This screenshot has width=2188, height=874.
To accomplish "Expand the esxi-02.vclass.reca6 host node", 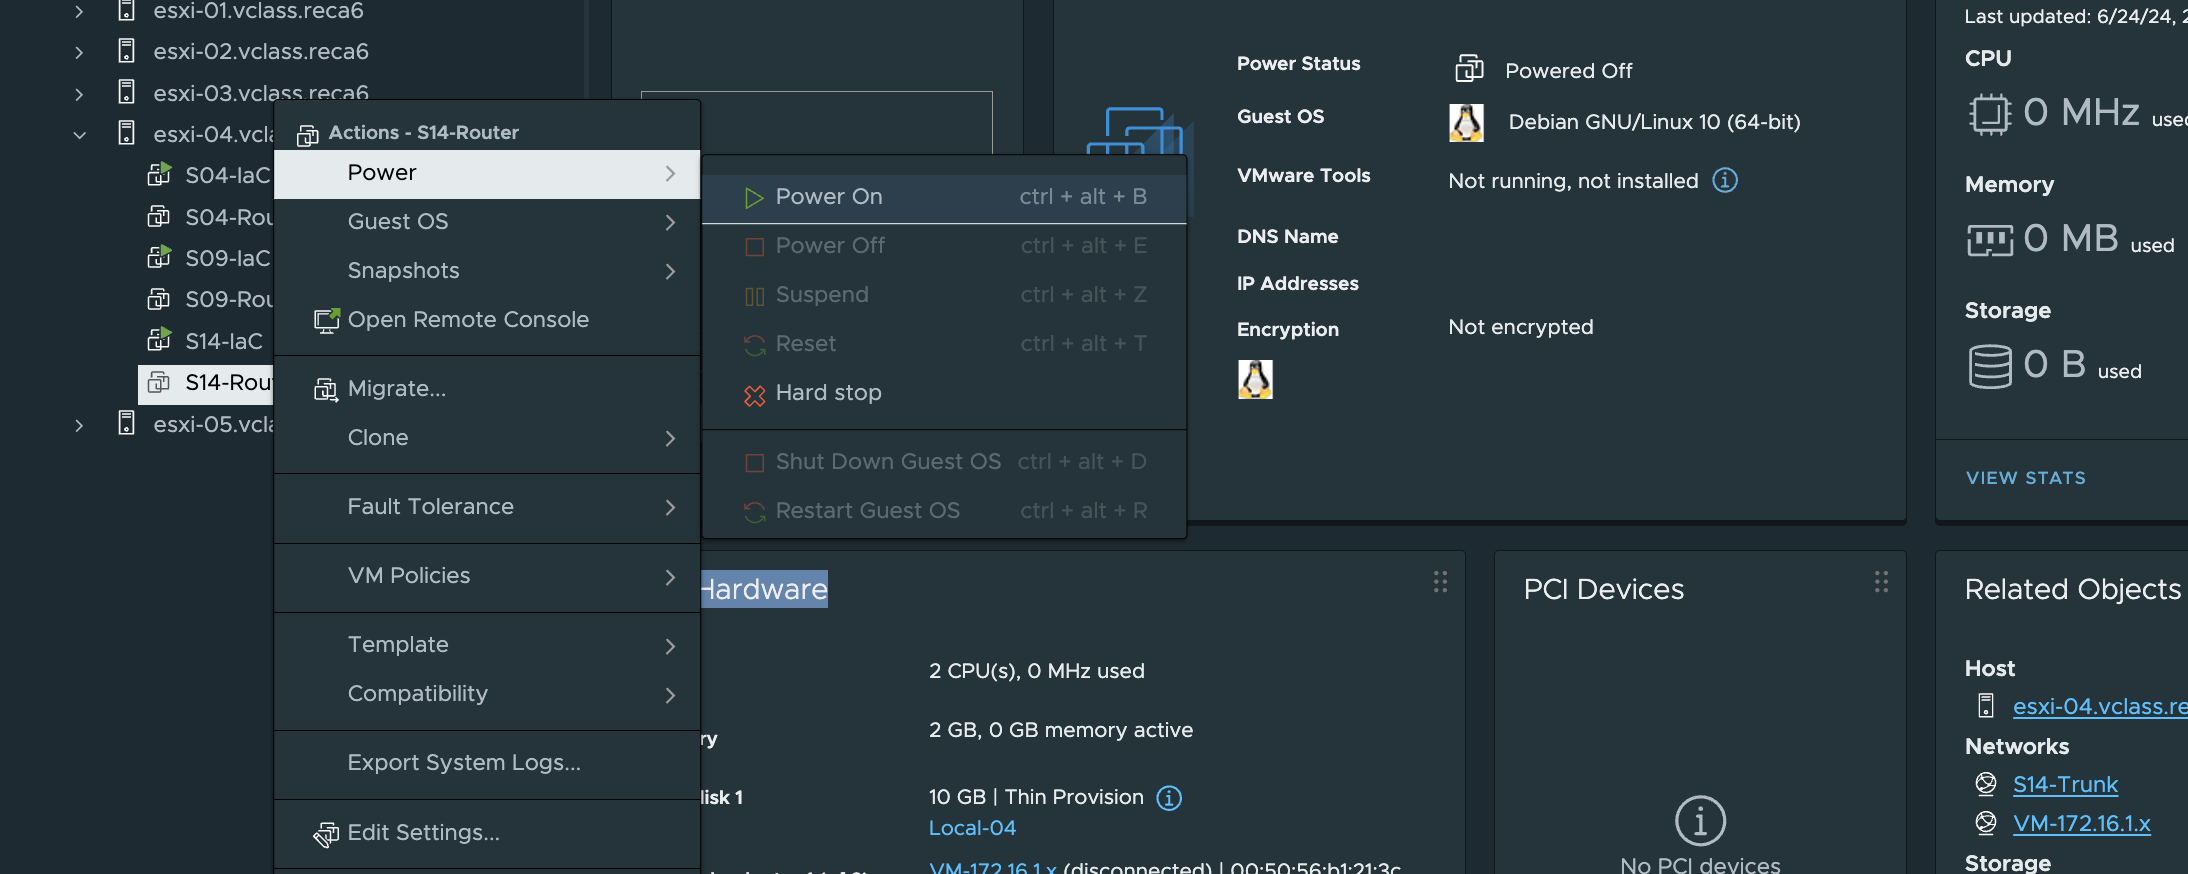I will click(79, 52).
